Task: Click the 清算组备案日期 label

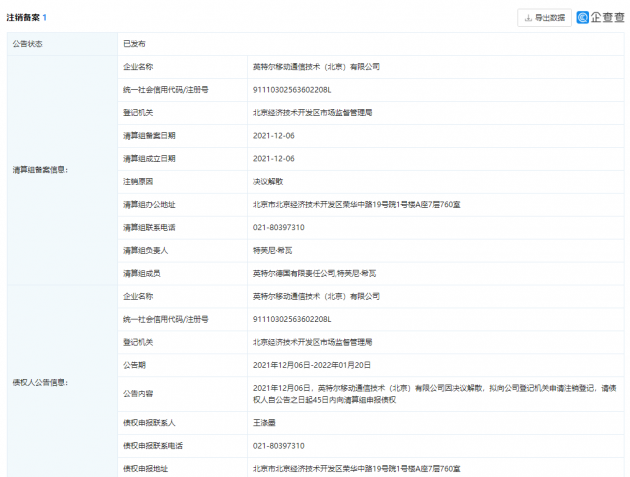Action: [x=149, y=136]
